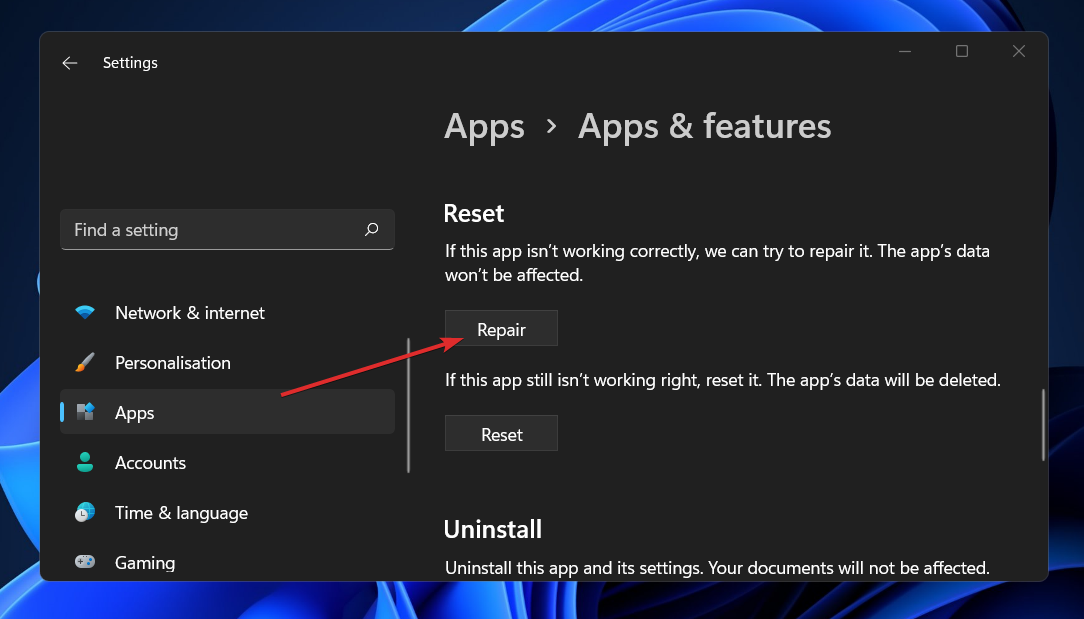Click the Find a setting search field

200,230
